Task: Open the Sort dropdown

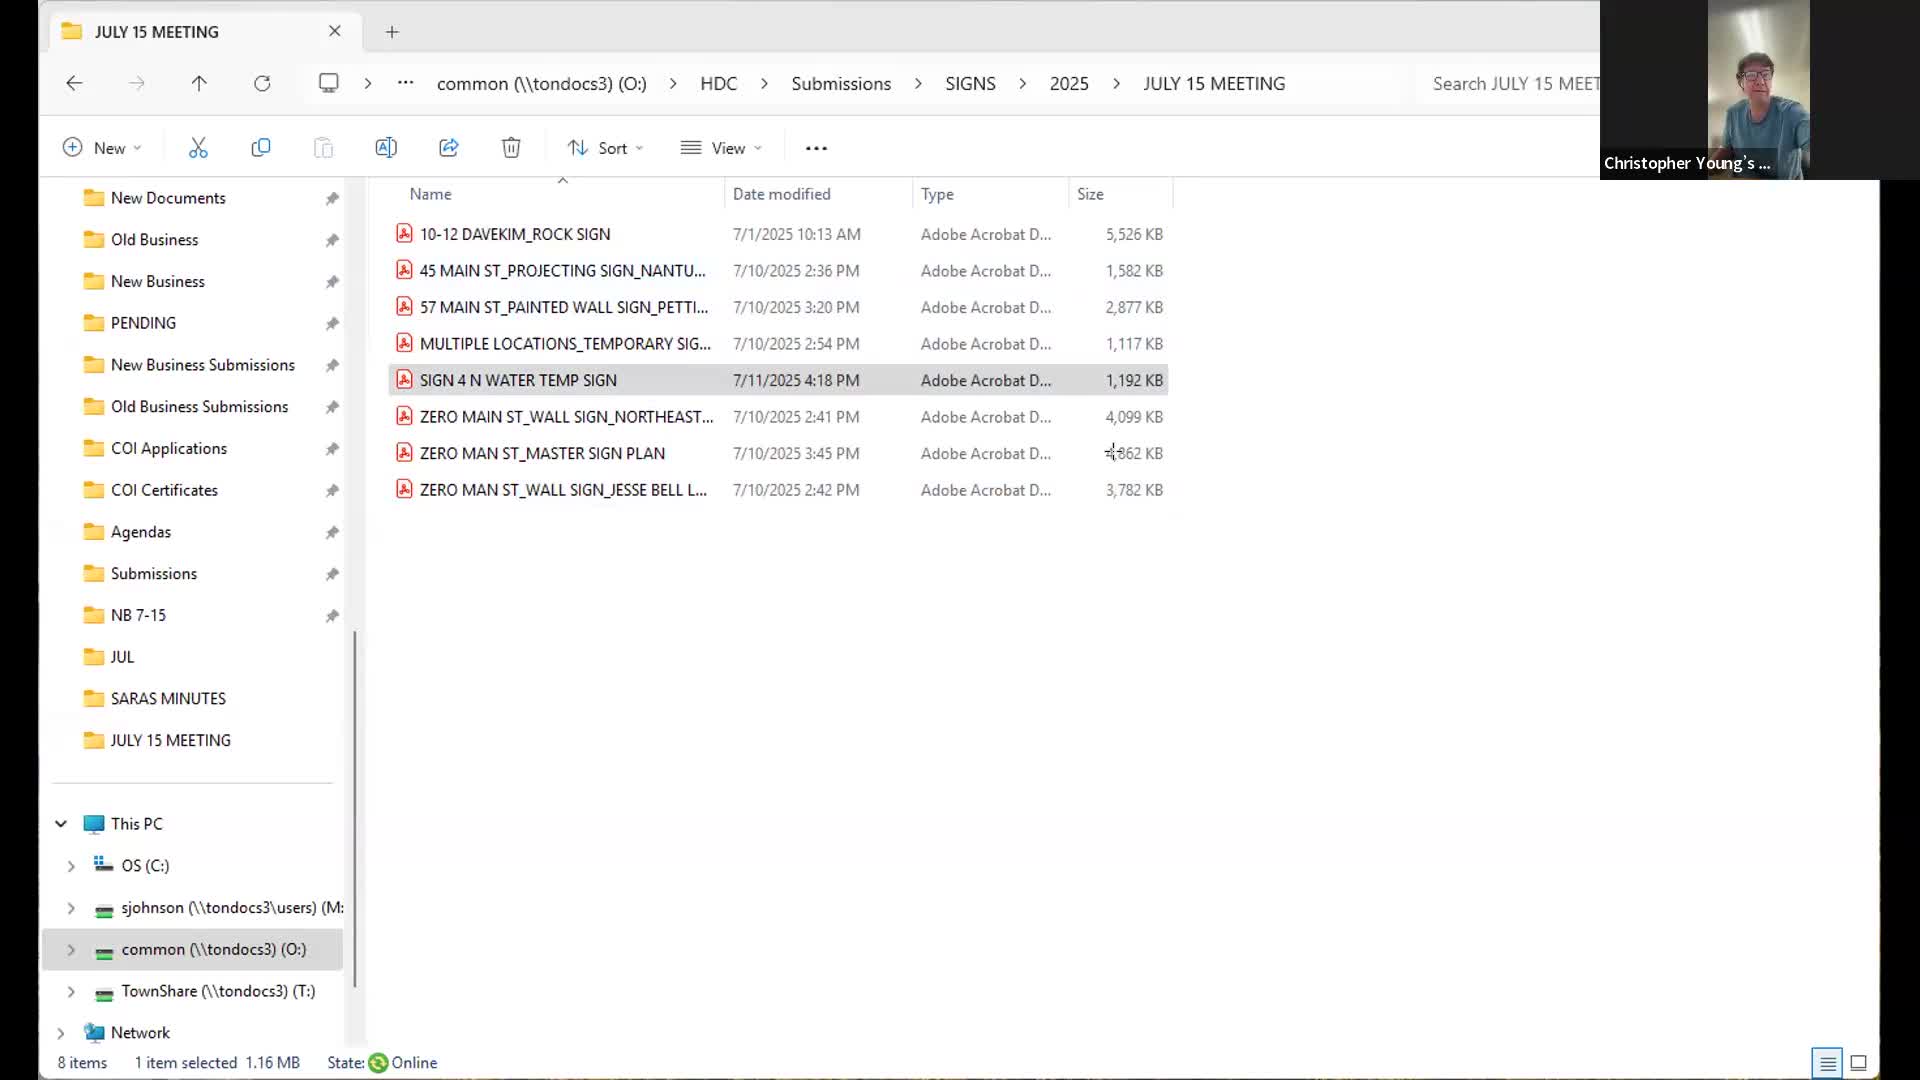Action: pos(606,148)
